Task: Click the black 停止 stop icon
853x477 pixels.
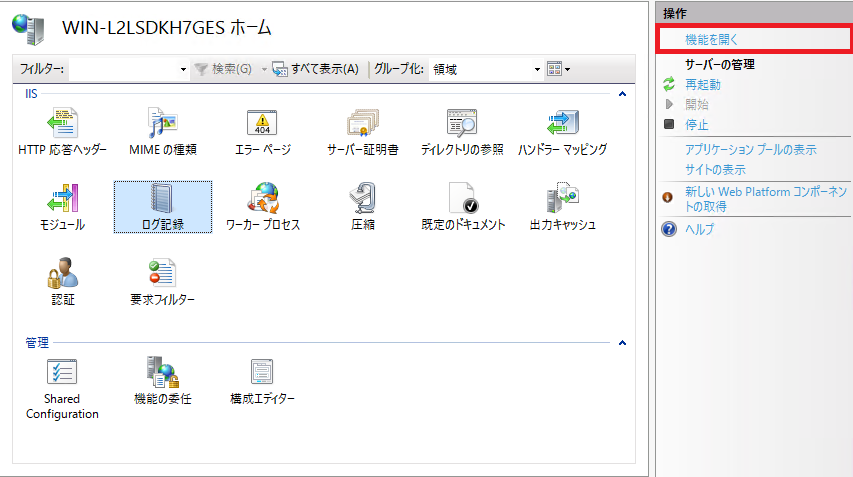Action: (669, 124)
